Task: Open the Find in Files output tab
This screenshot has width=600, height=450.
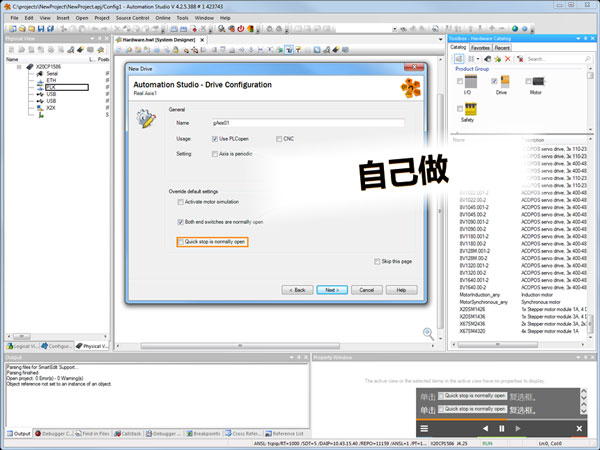Action: click(92, 434)
